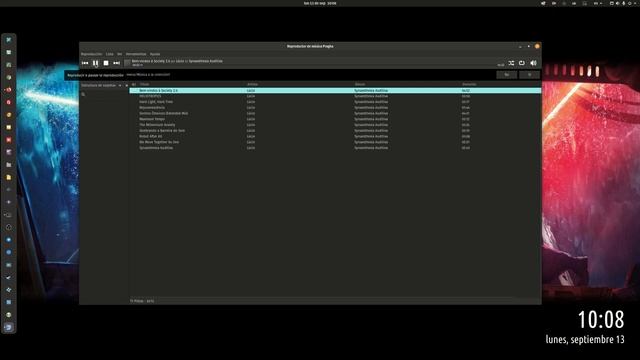The width and height of the screenshot is (640, 360).
Task: Click the track time label beside shuffle icon
Action: (x=501, y=65)
